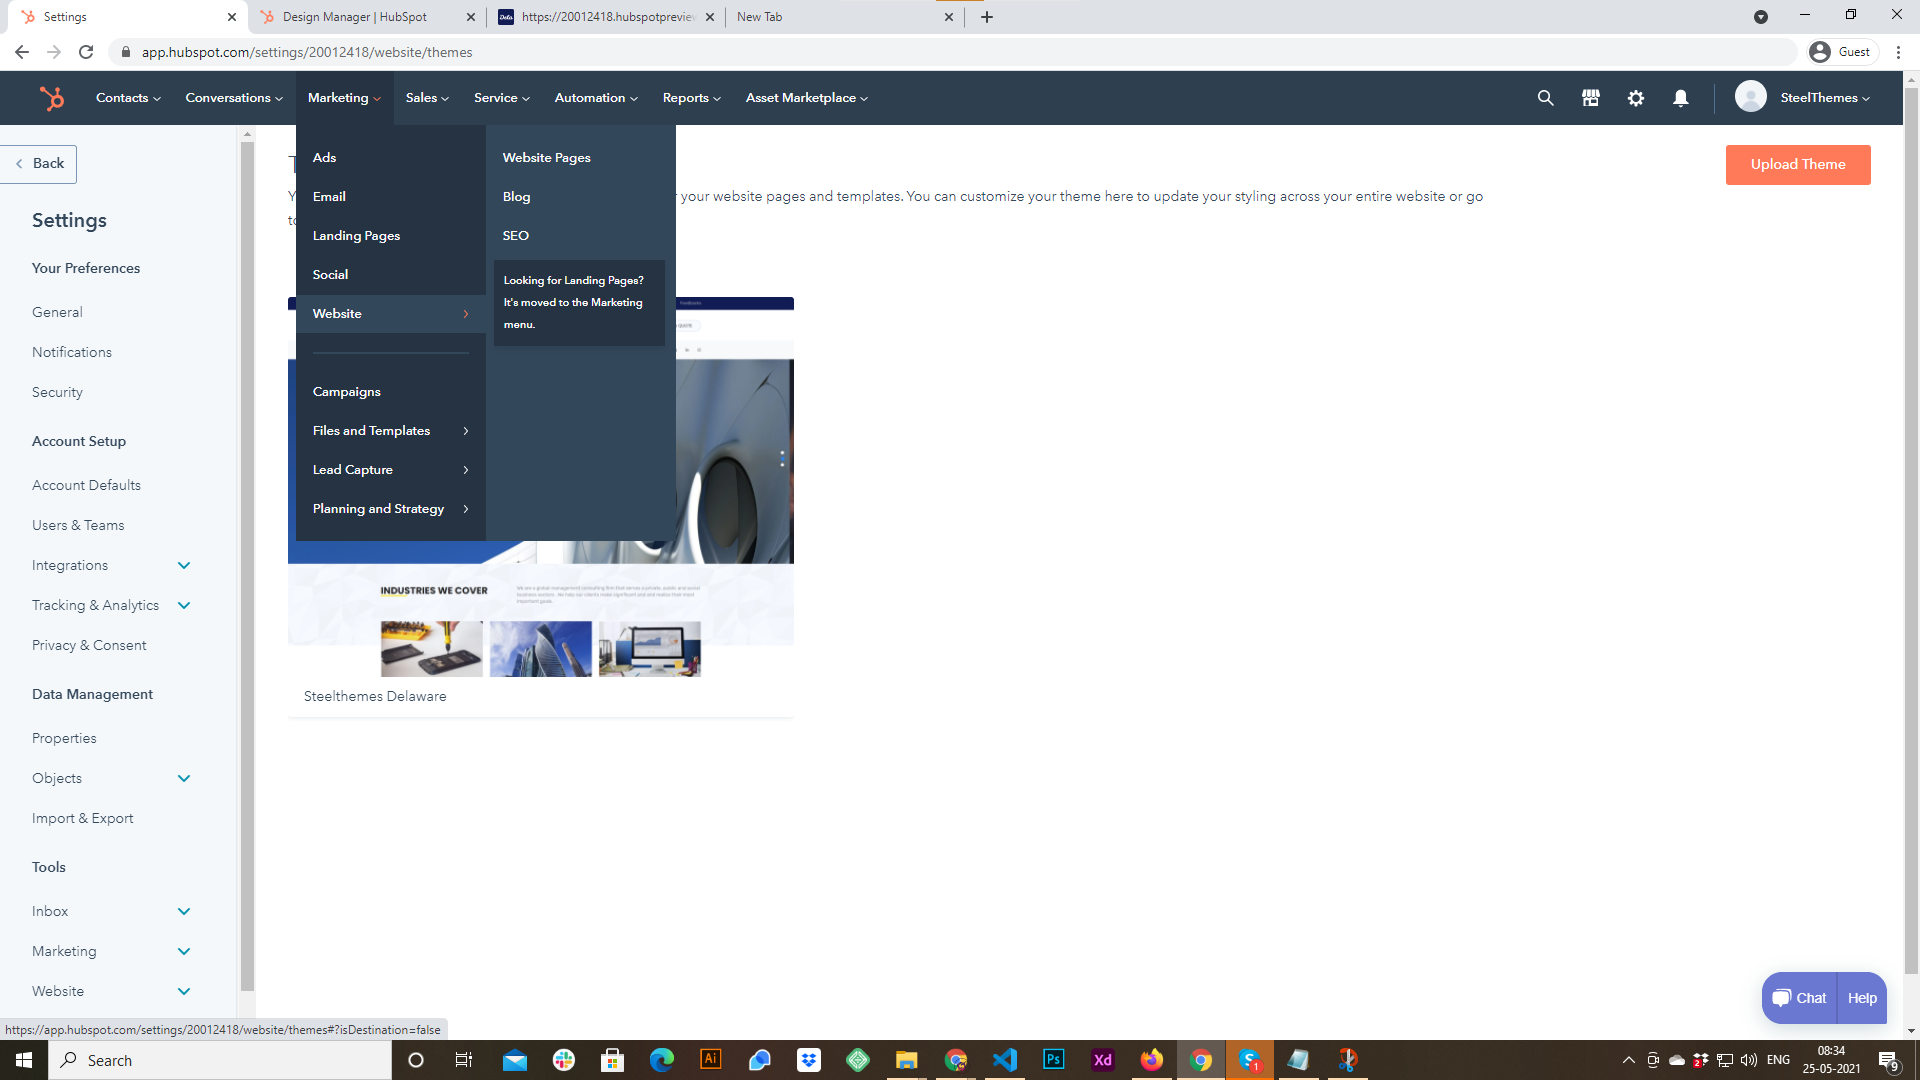Click the settings gear icon
1920x1080 pixels.
coord(1636,98)
